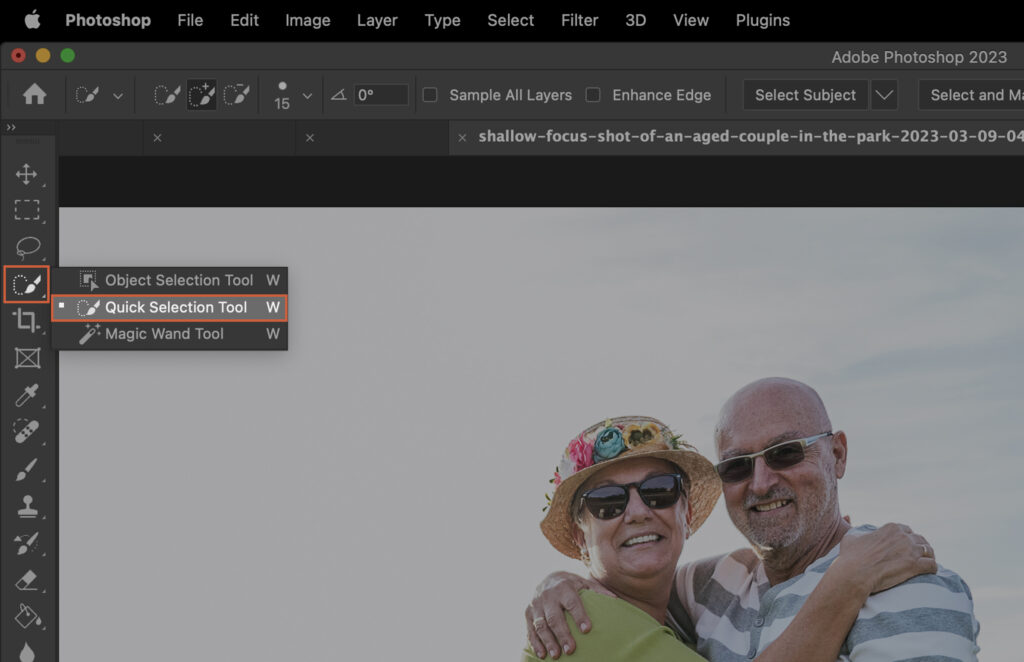Select the Frame tool
1024x662 pixels.
click(27, 354)
